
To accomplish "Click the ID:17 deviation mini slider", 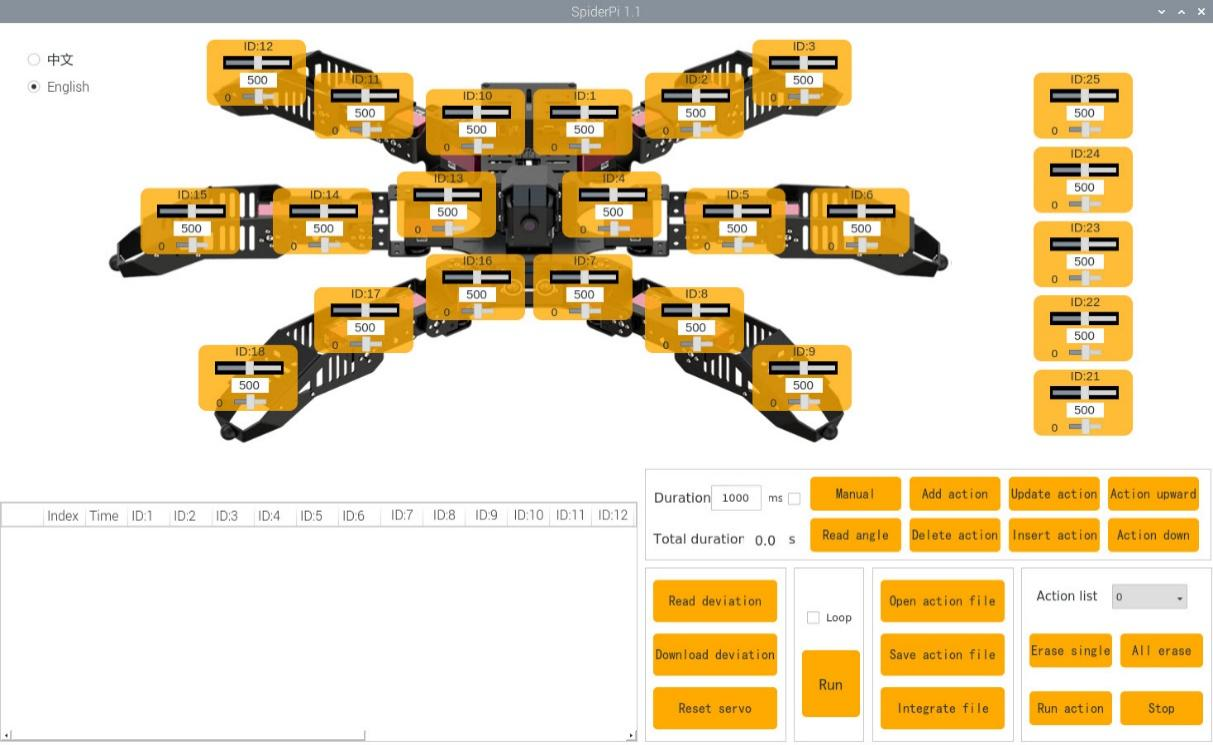I will [x=364, y=343].
